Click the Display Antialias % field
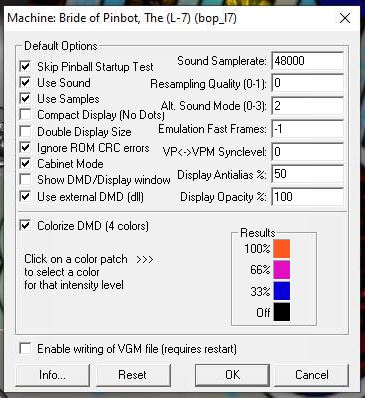The width and height of the screenshot is (365, 398). point(308,174)
